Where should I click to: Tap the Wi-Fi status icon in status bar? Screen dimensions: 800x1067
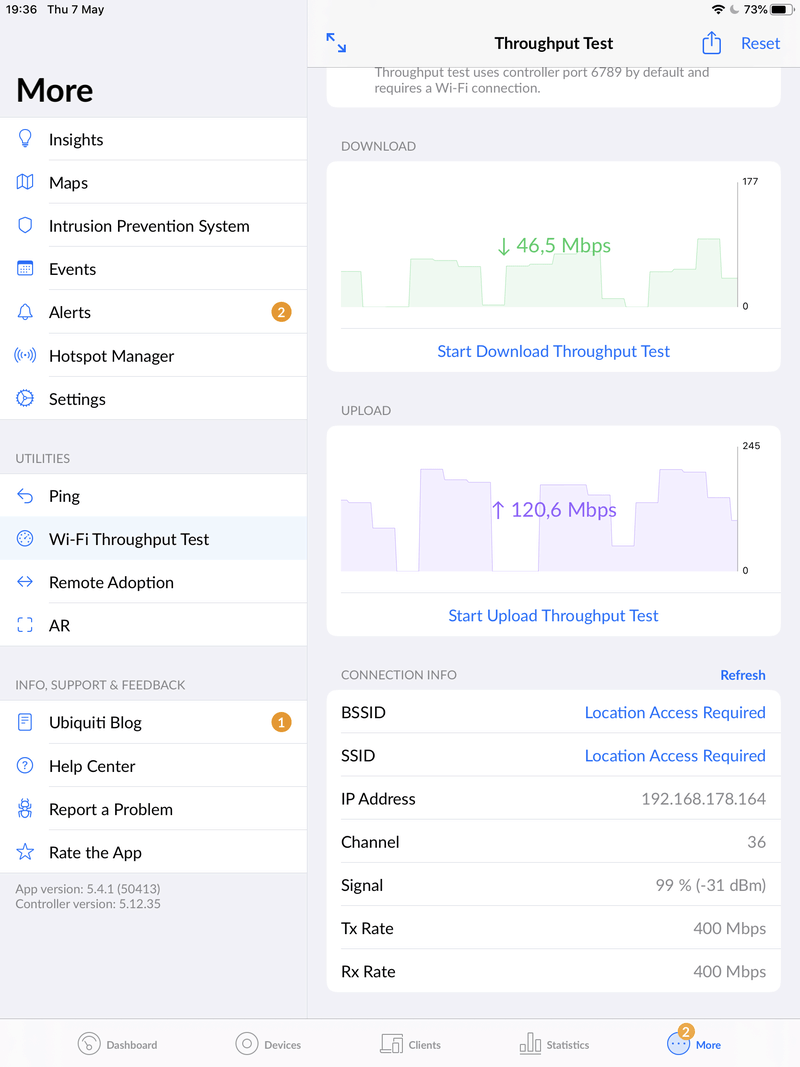[x=718, y=10]
